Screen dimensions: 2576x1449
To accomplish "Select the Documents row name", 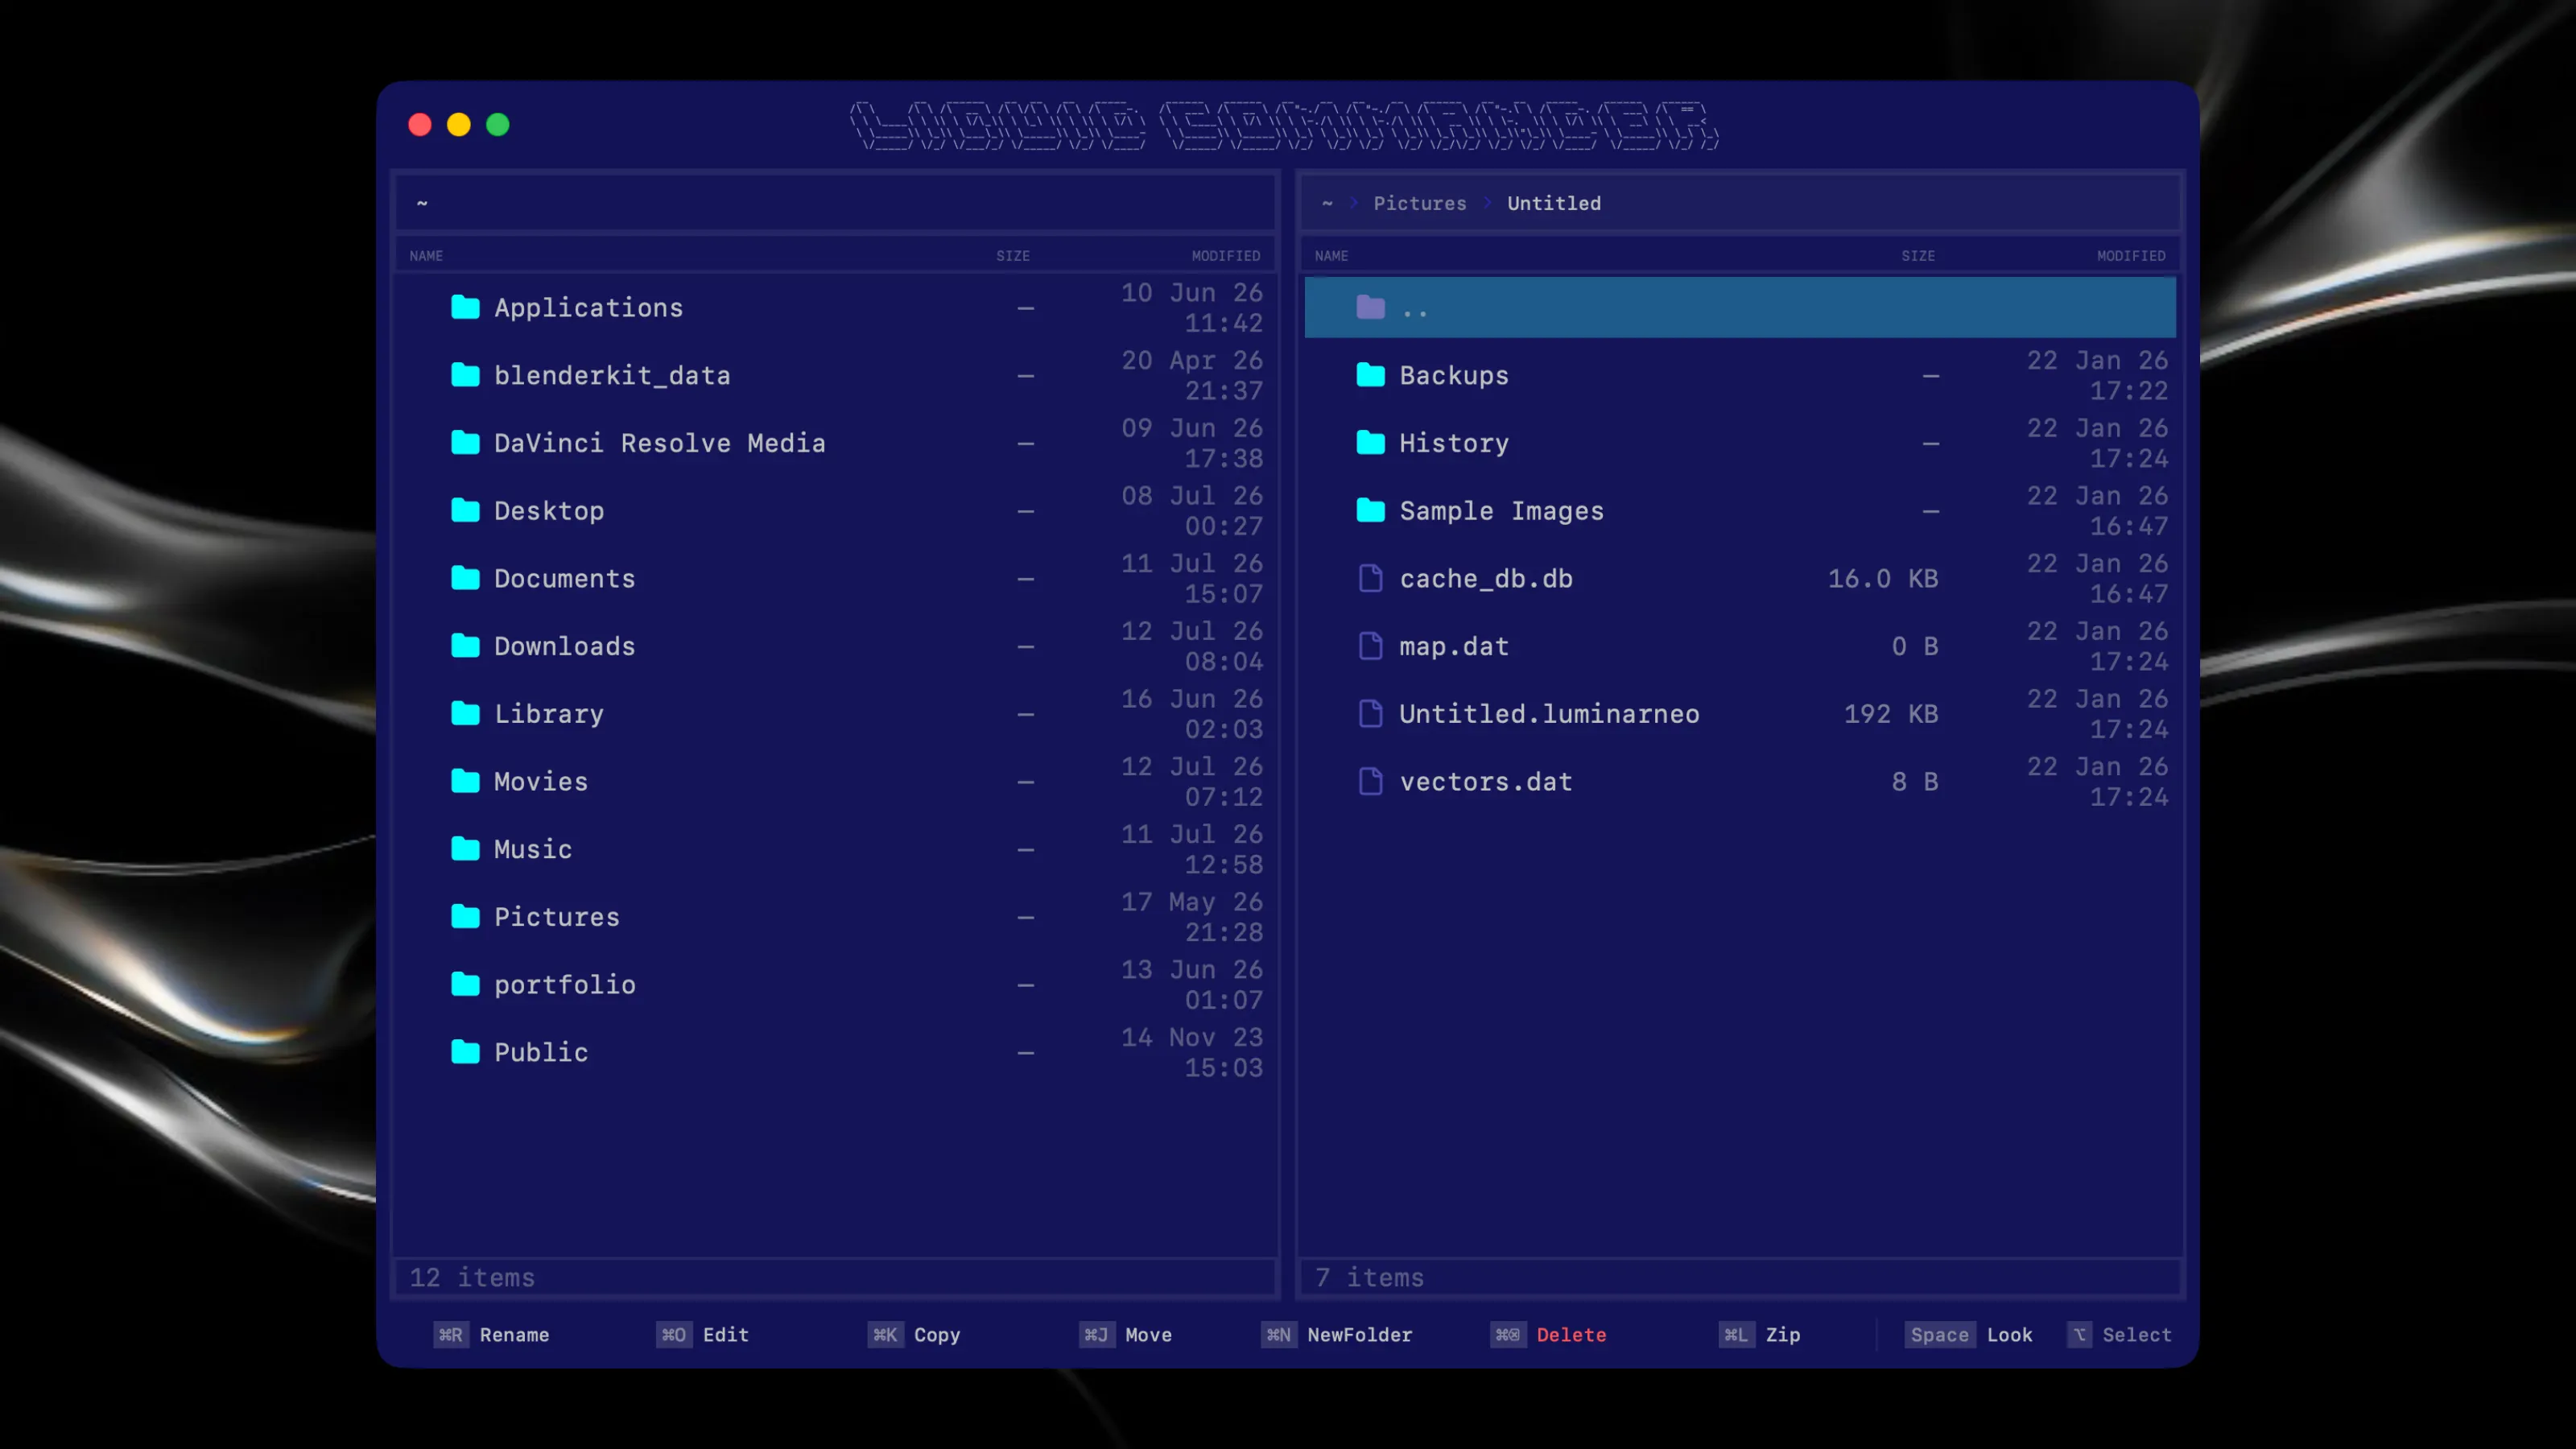I will click(x=565, y=579).
